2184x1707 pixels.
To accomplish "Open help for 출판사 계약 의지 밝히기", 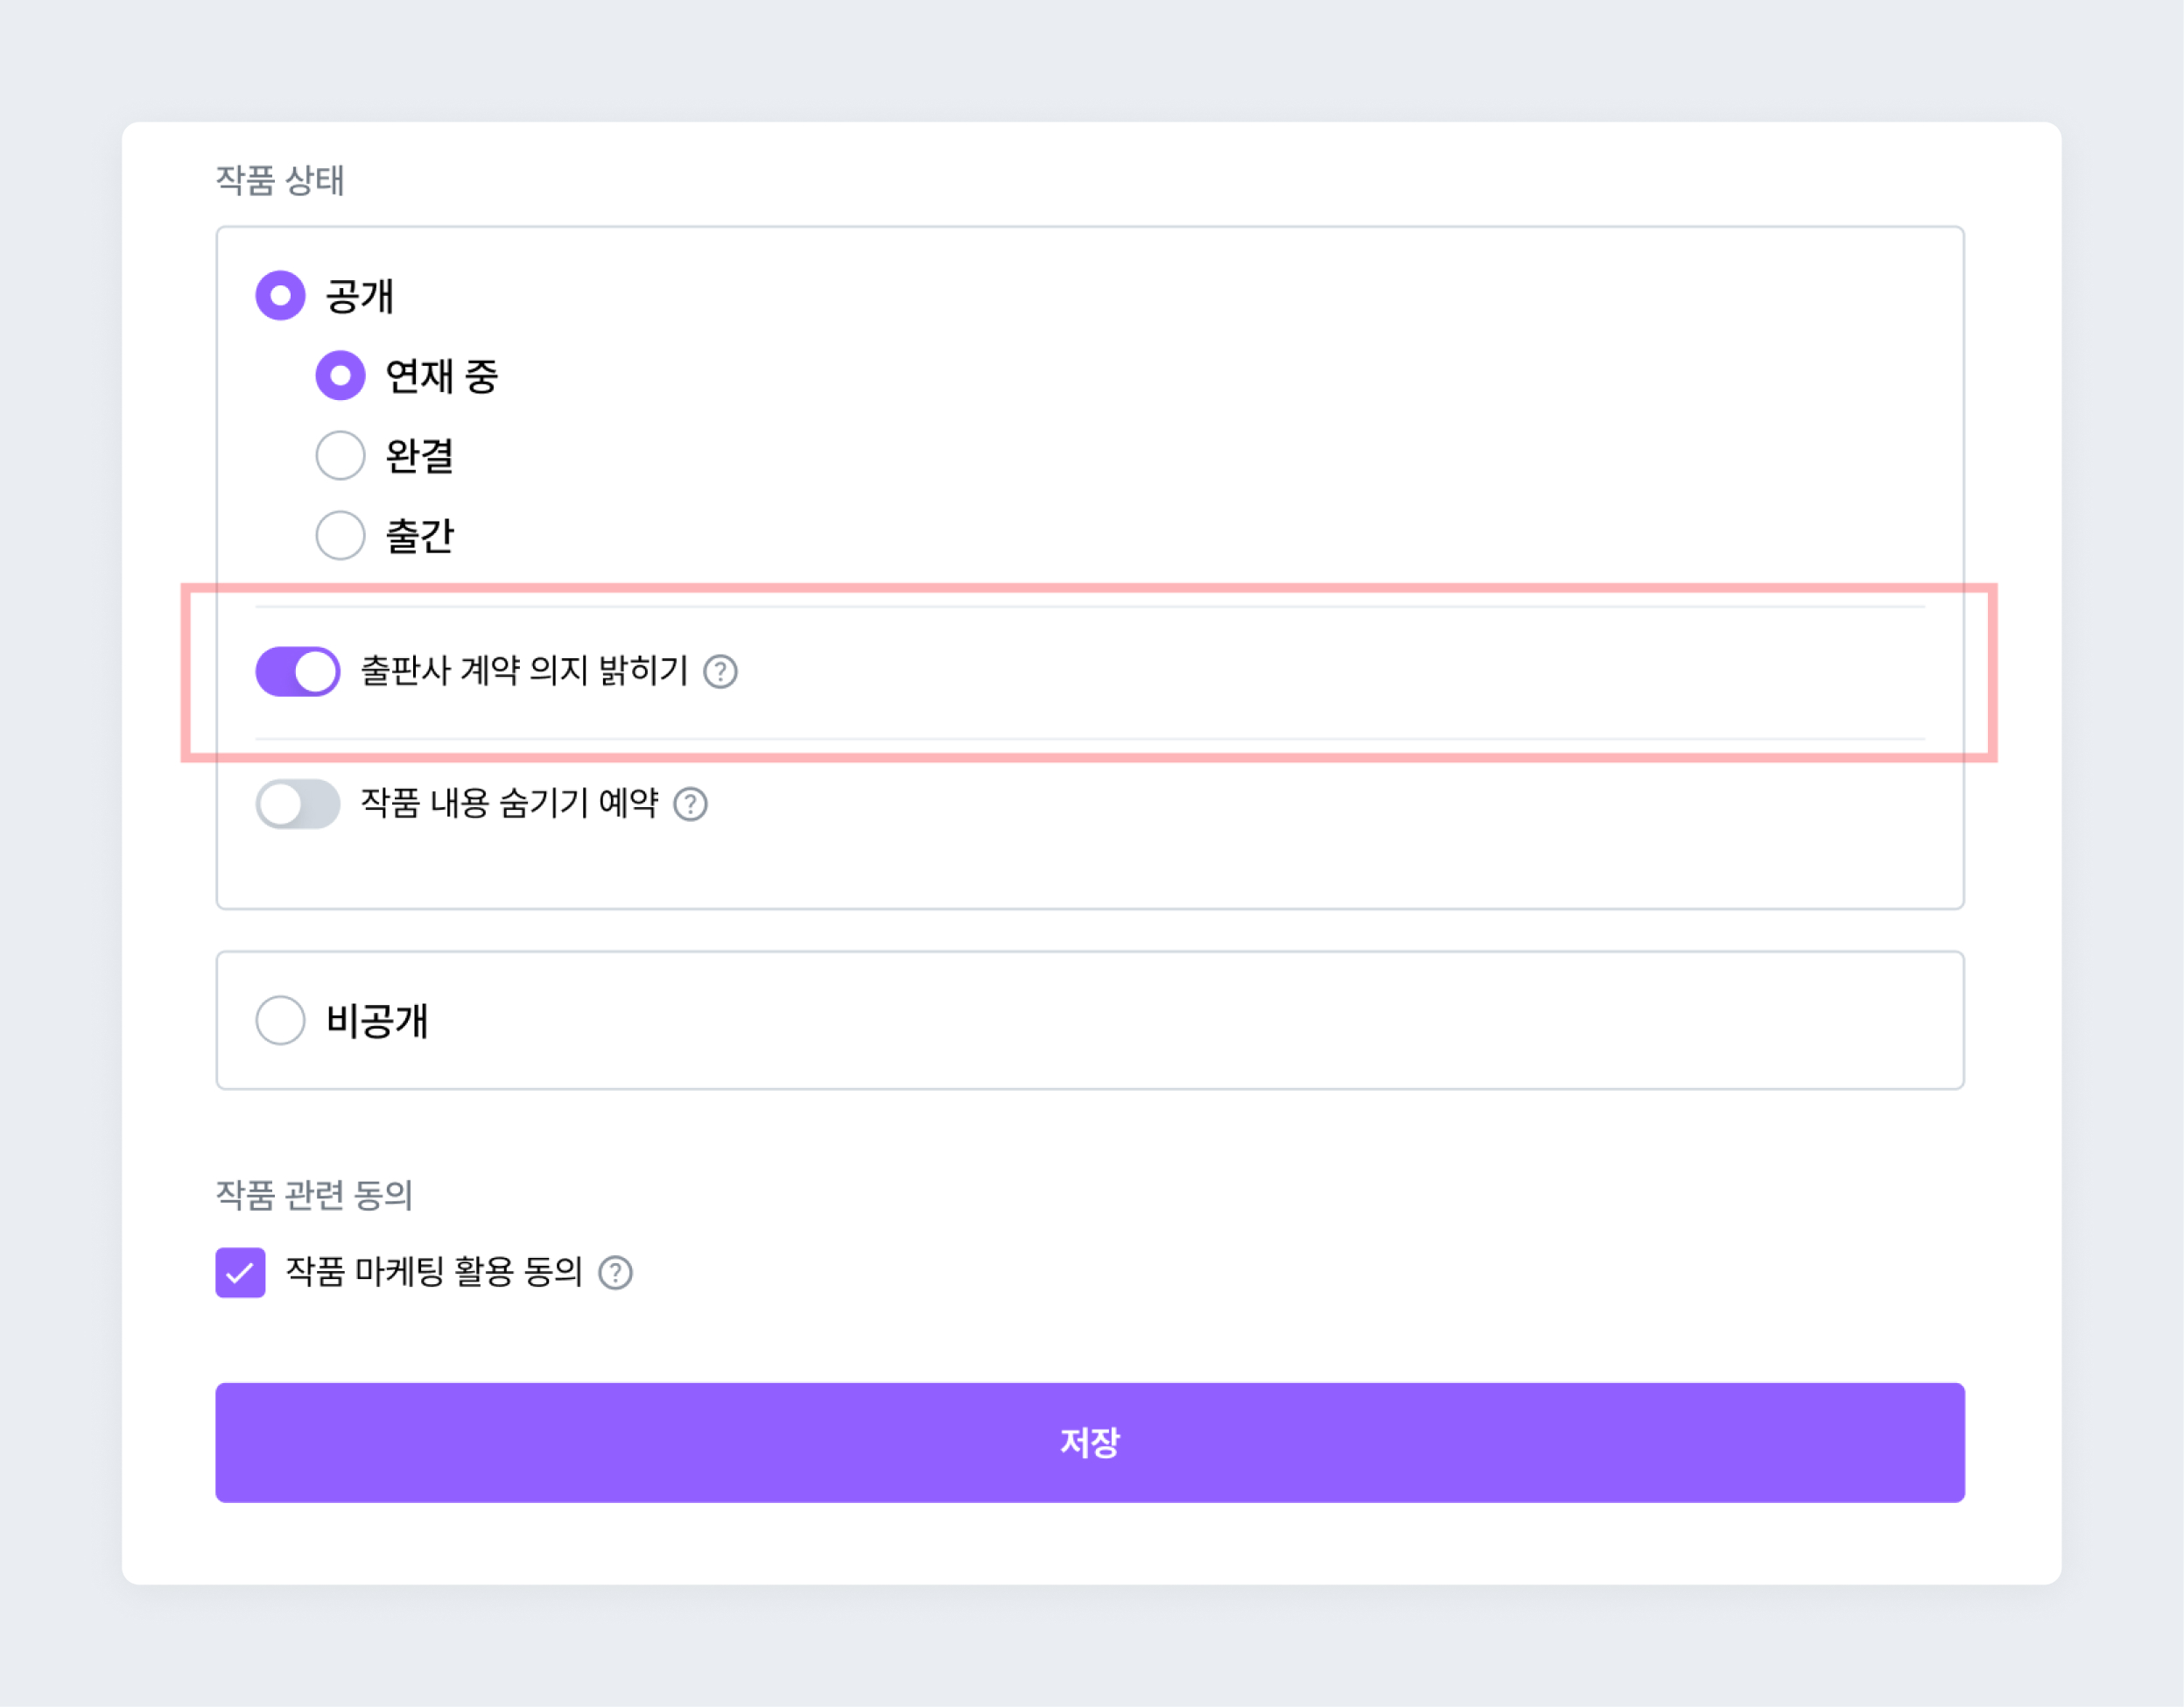I will point(720,672).
